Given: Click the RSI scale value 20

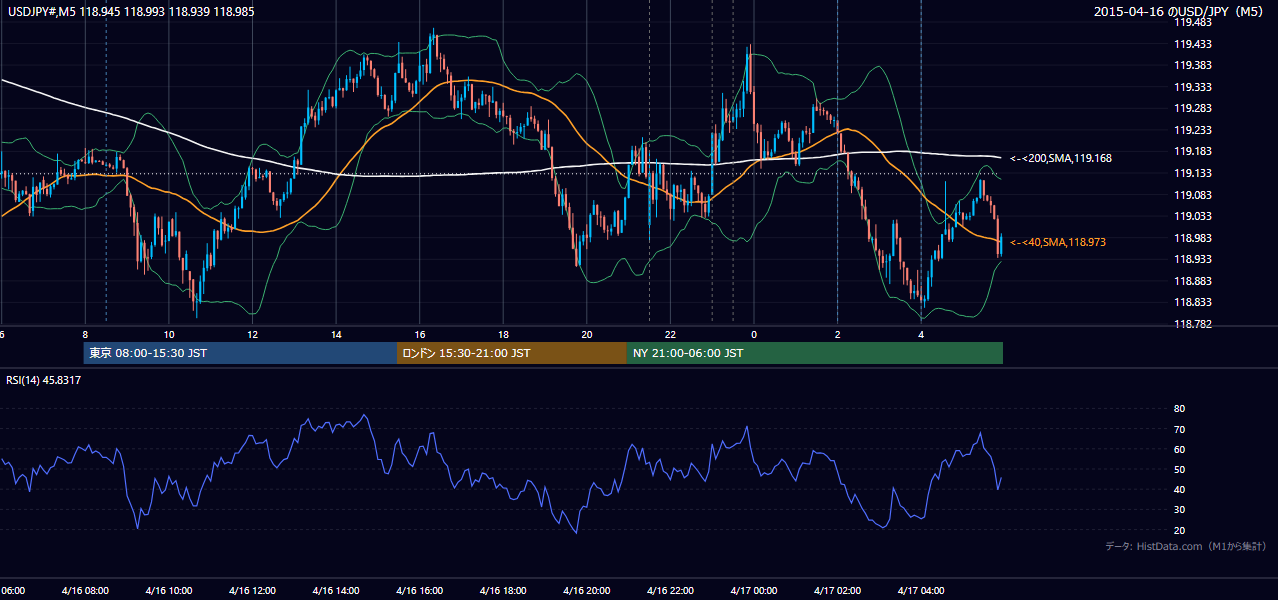Looking at the screenshot, I should [x=1179, y=530].
